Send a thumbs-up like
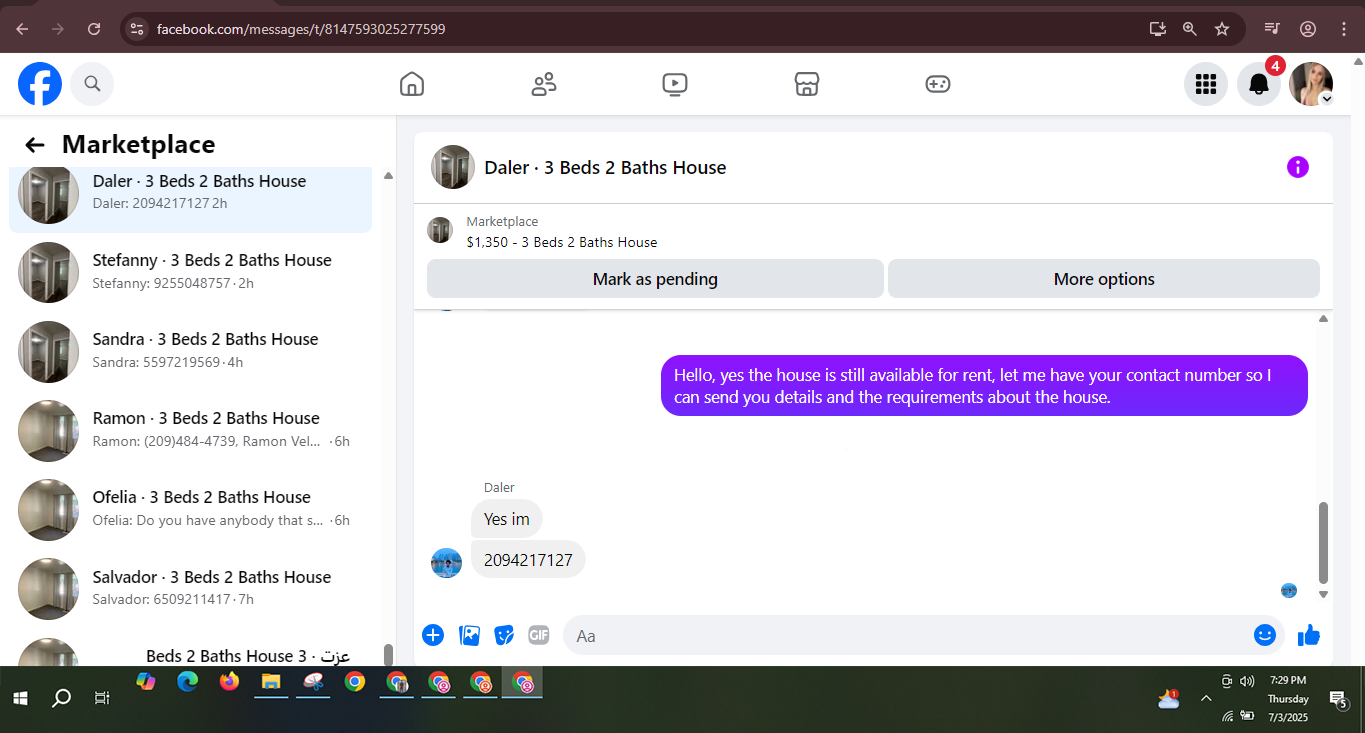Viewport: 1365px width, 733px height. point(1309,635)
